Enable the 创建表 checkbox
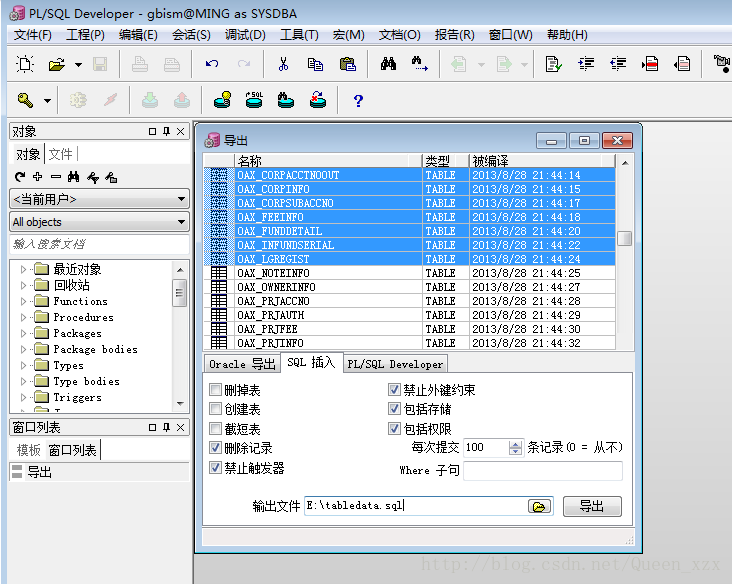732x584 pixels. pos(215,409)
